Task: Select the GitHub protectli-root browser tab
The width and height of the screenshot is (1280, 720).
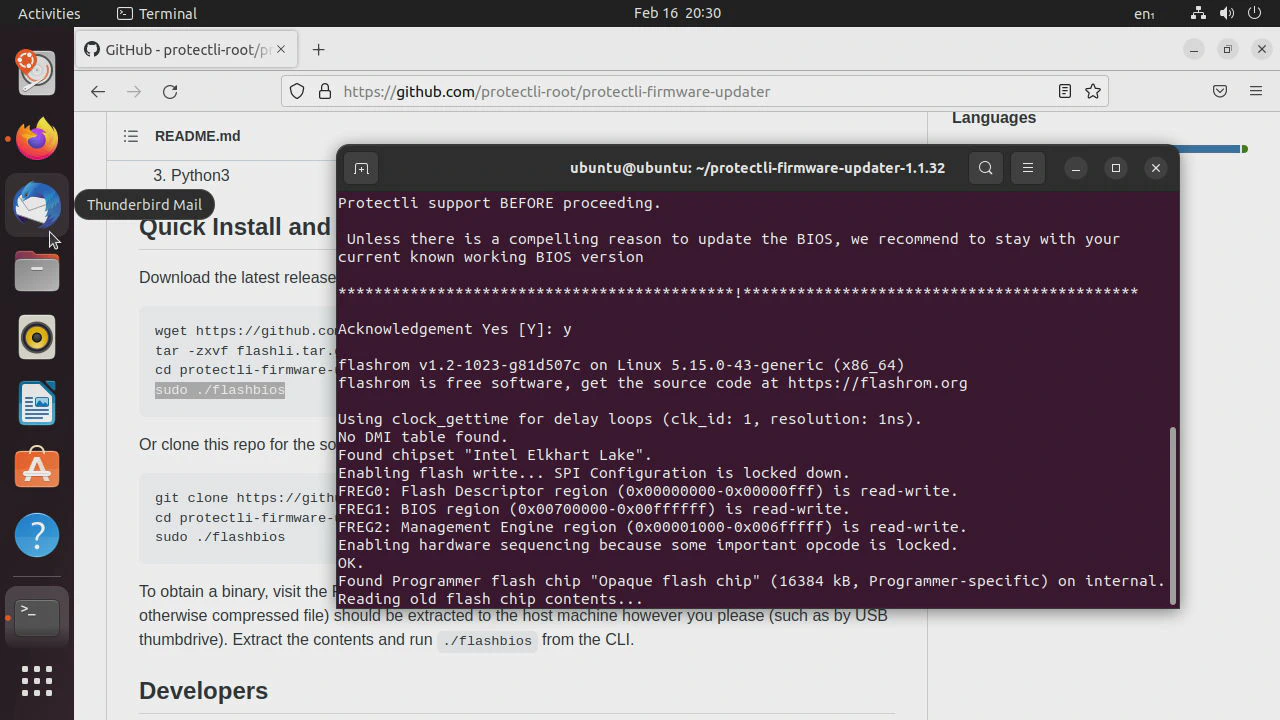Action: click(x=186, y=49)
